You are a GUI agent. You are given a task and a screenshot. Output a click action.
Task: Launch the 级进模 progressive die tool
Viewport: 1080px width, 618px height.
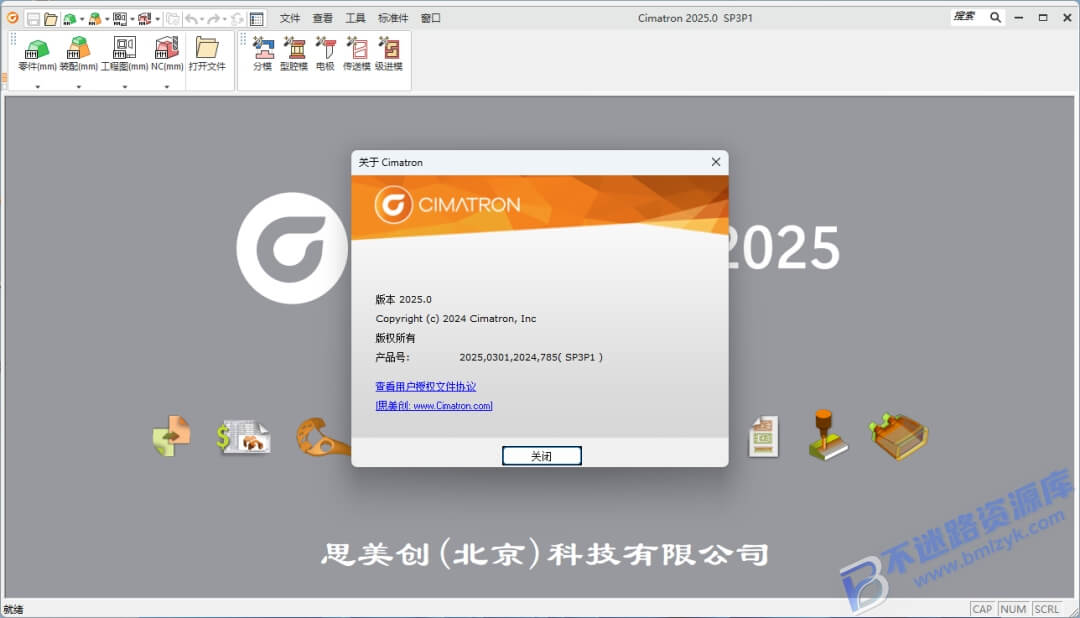388,54
